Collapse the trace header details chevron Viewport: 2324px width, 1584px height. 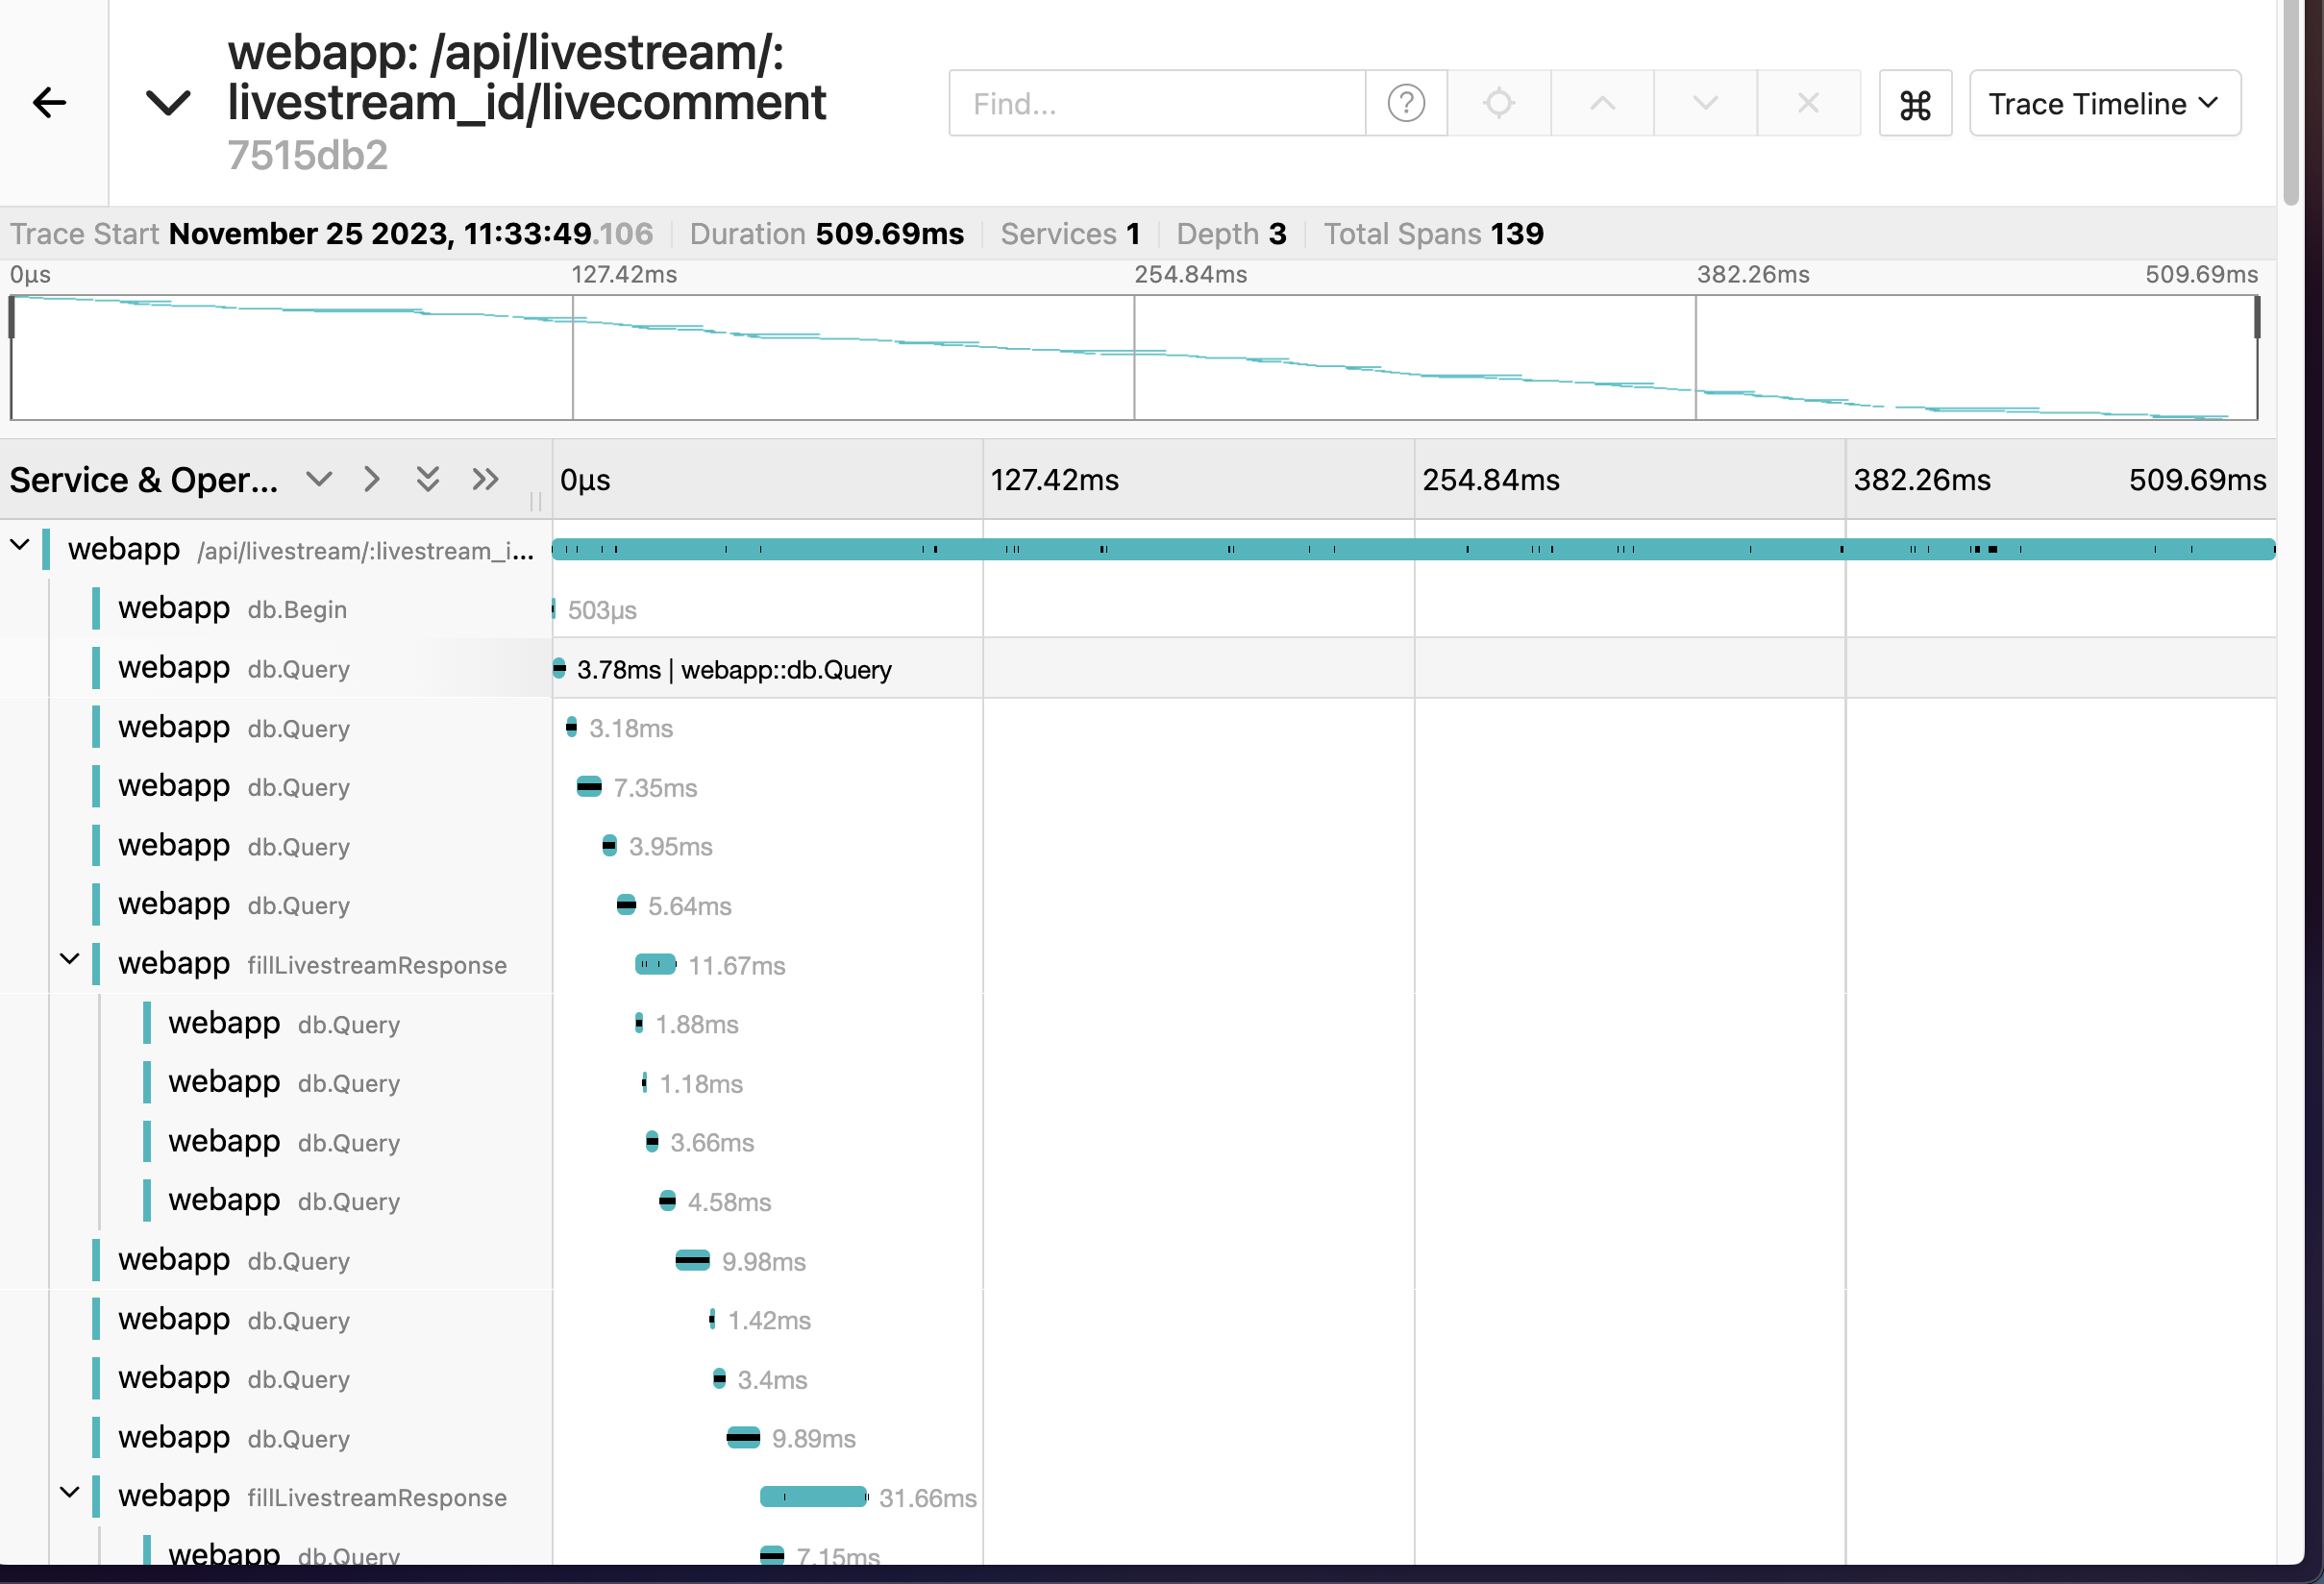(x=168, y=102)
